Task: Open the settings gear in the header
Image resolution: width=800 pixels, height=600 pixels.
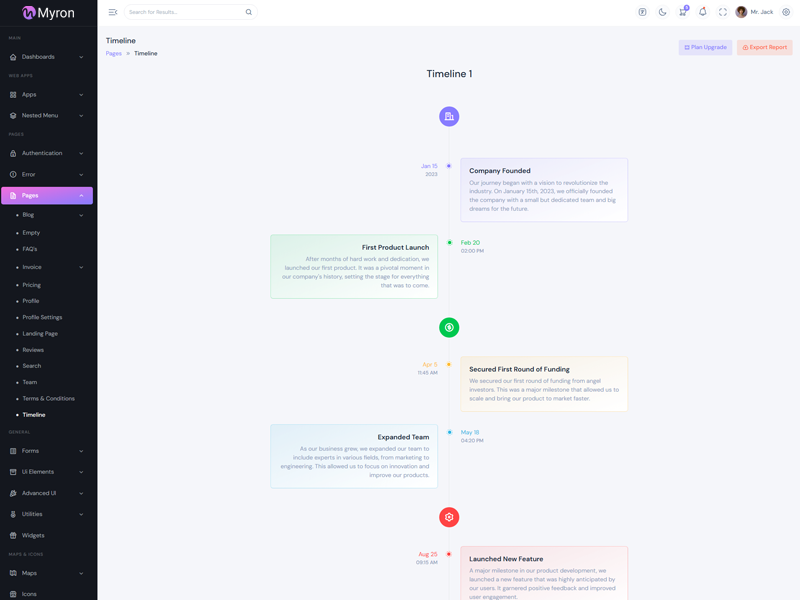Action: [786, 12]
